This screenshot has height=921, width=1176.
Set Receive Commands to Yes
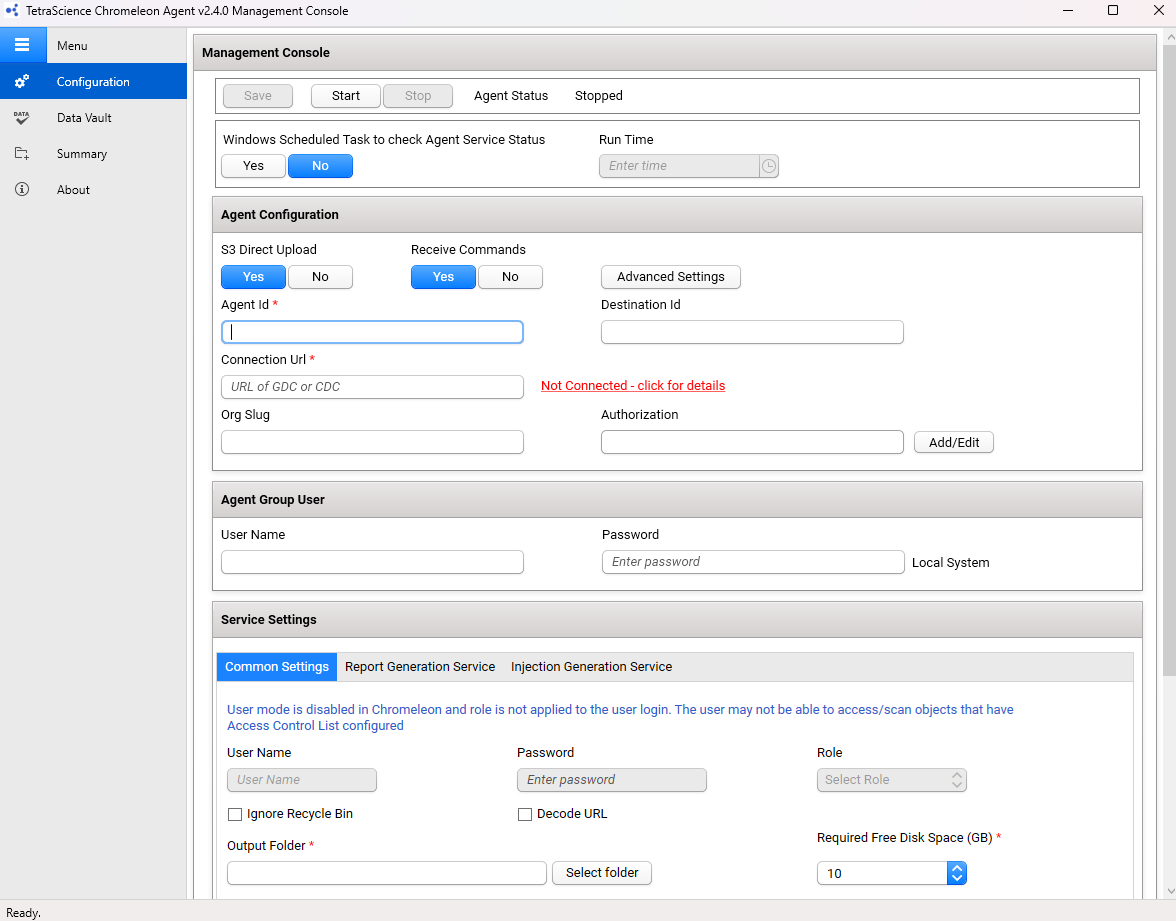point(443,277)
